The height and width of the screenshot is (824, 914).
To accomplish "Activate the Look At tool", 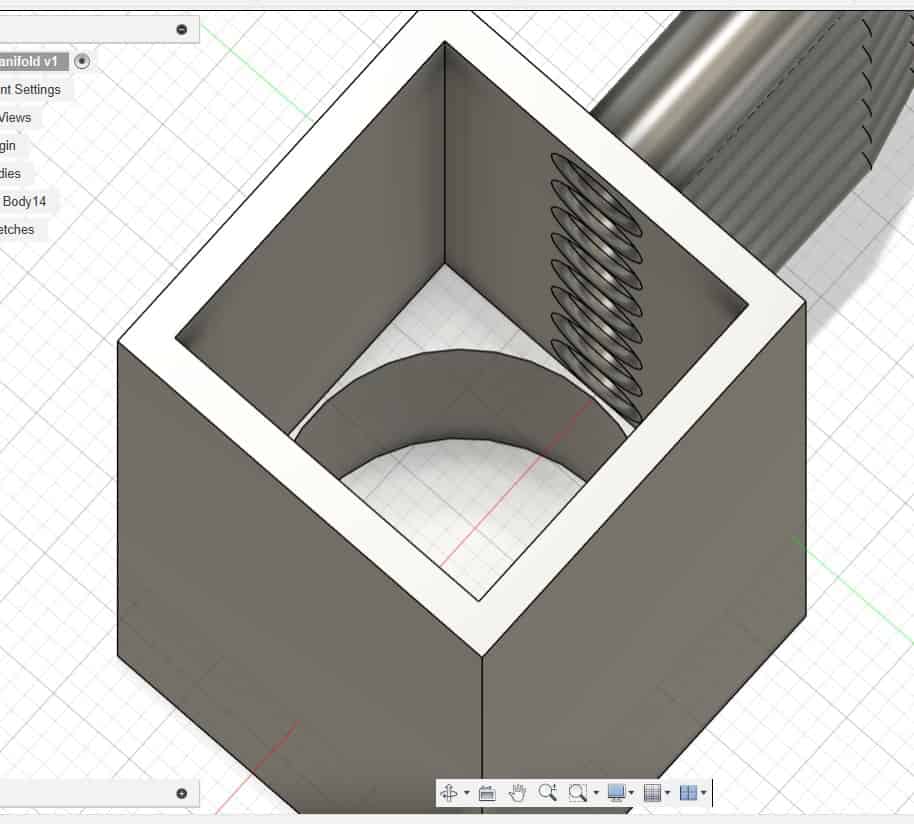I will point(487,793).
